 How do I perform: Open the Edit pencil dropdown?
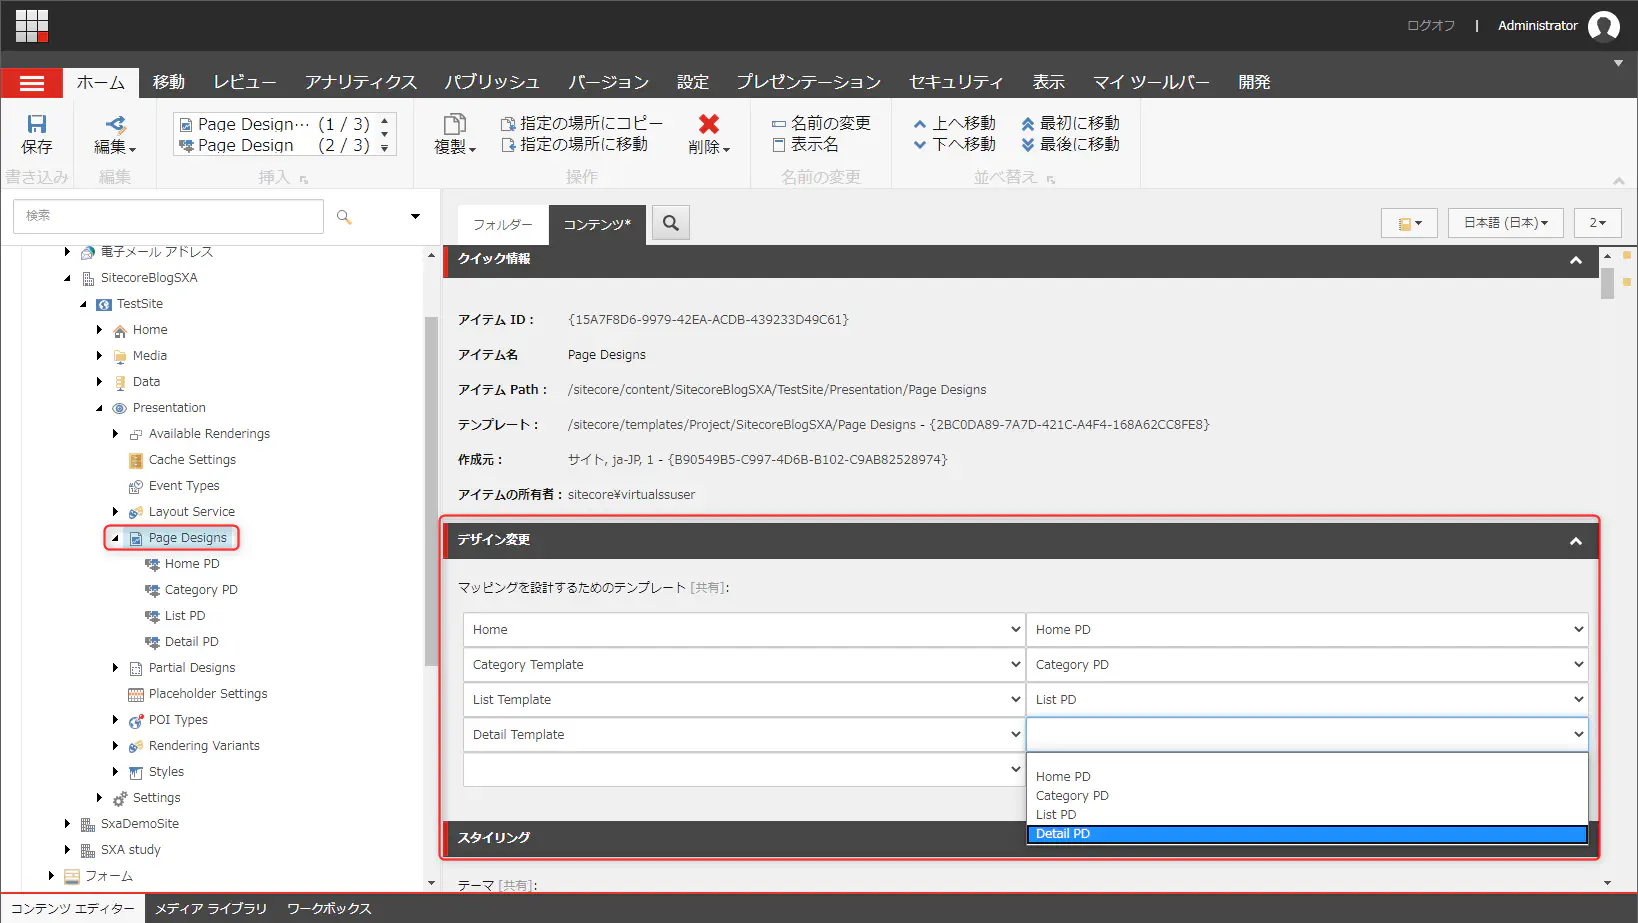tap(115, 134)
